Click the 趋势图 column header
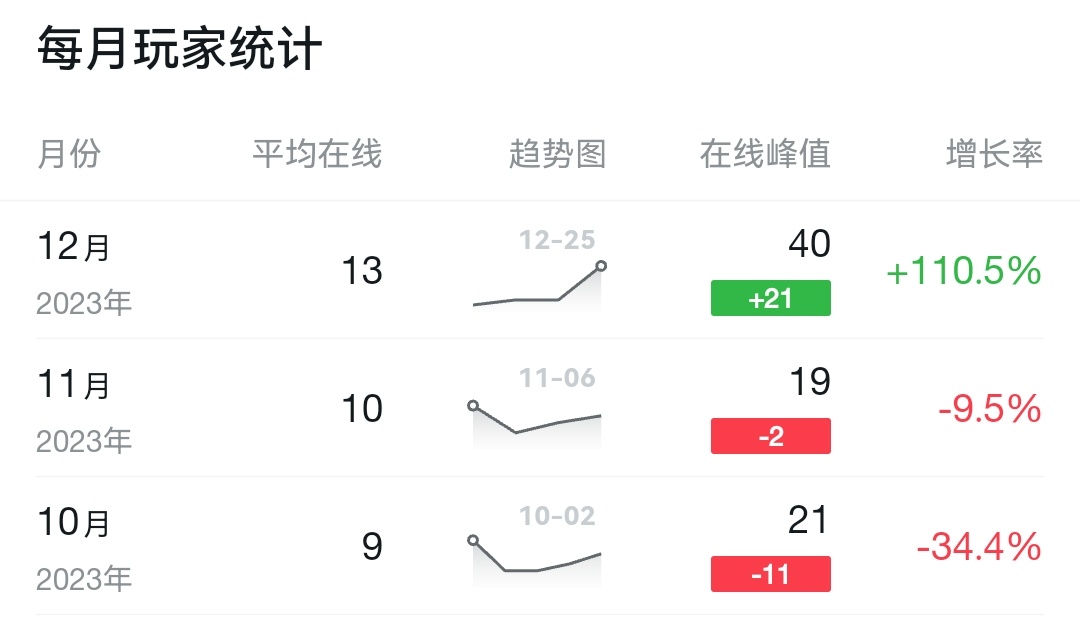This screenshot has width=1080, height=619. (x=557, y=154)
